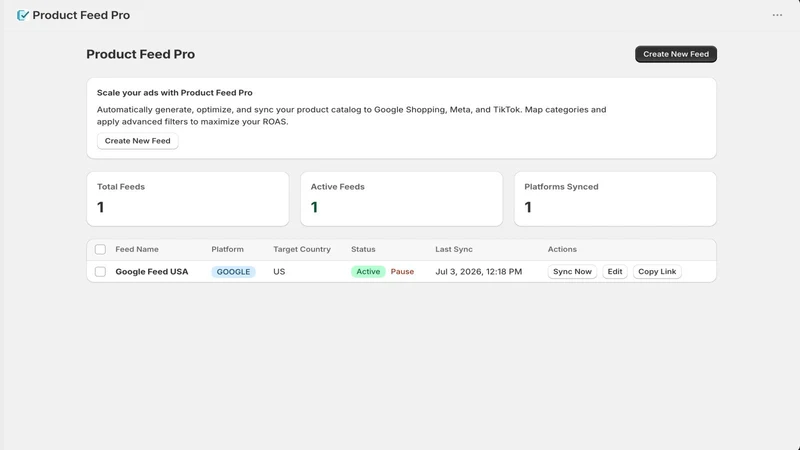Click the Platform column header

coord(227,249)
